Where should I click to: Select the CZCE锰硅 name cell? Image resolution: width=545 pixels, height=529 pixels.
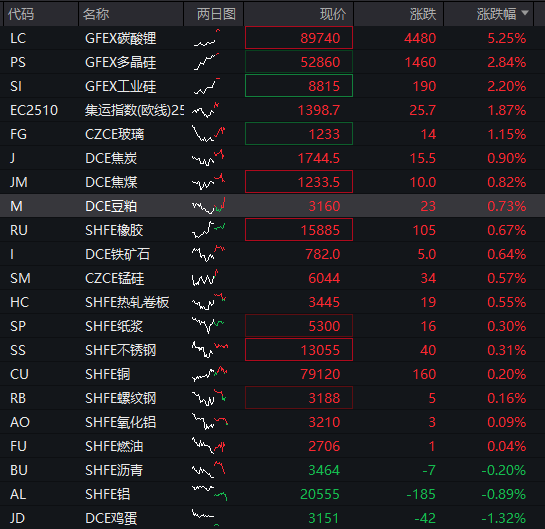pos(114,278)
